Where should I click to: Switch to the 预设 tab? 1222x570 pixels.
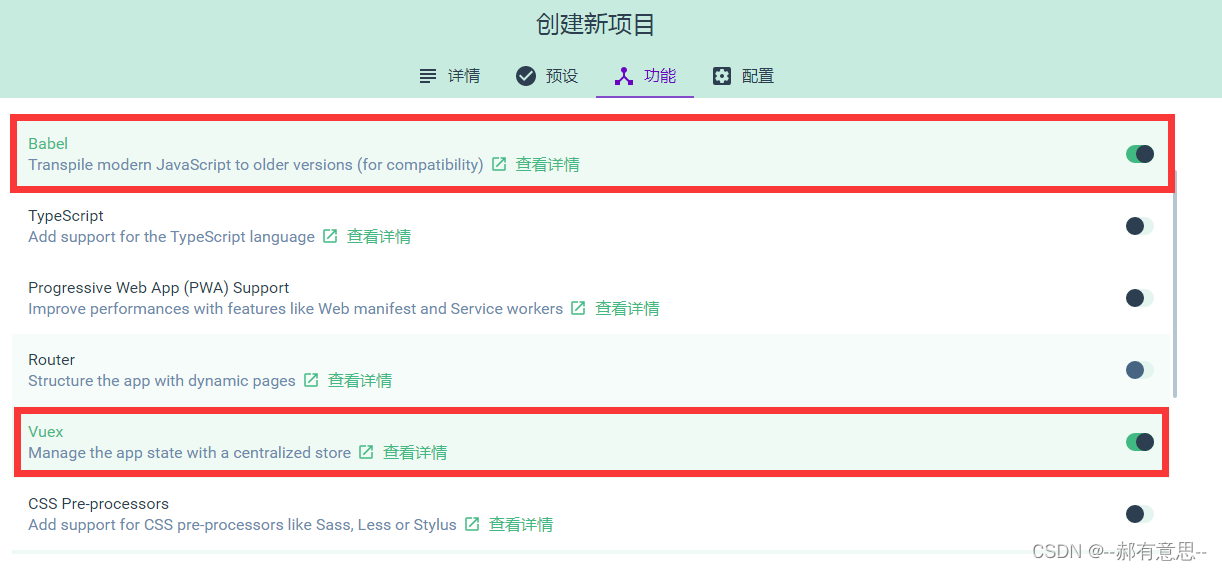click(547, 76)
